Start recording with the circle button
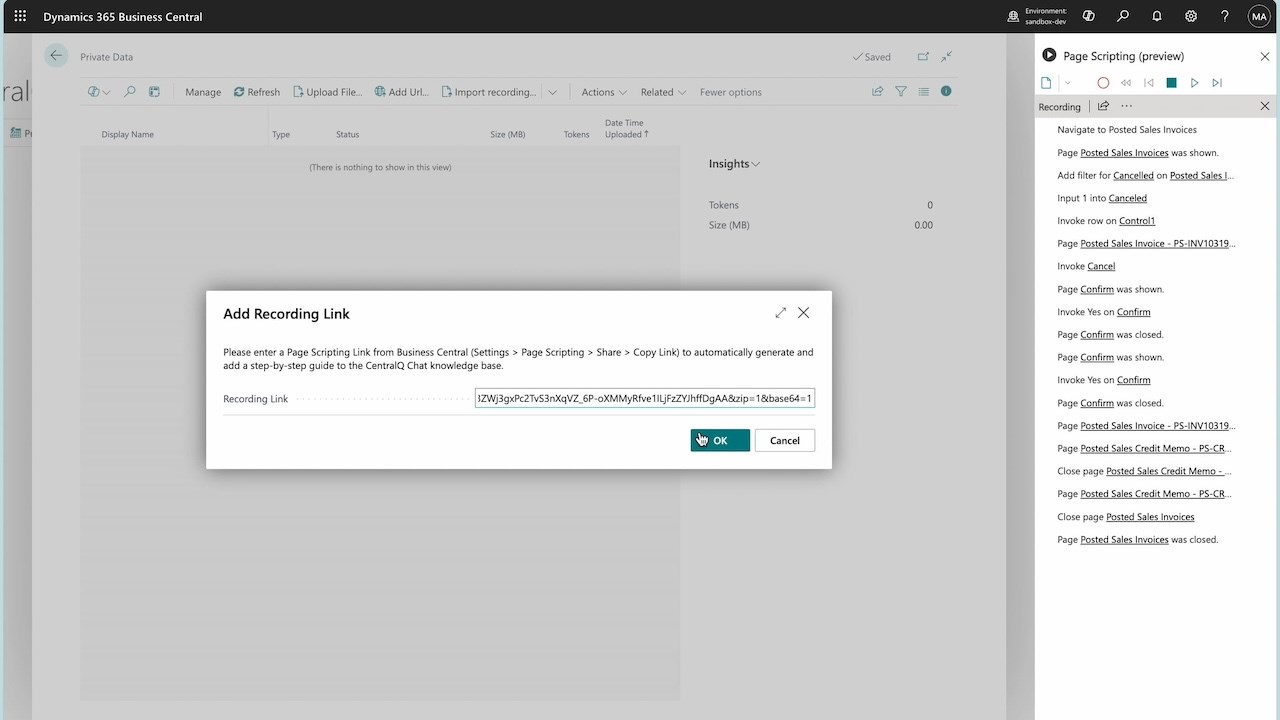The height and width of the screenshot is (720, 1280). coord(1103,83)
